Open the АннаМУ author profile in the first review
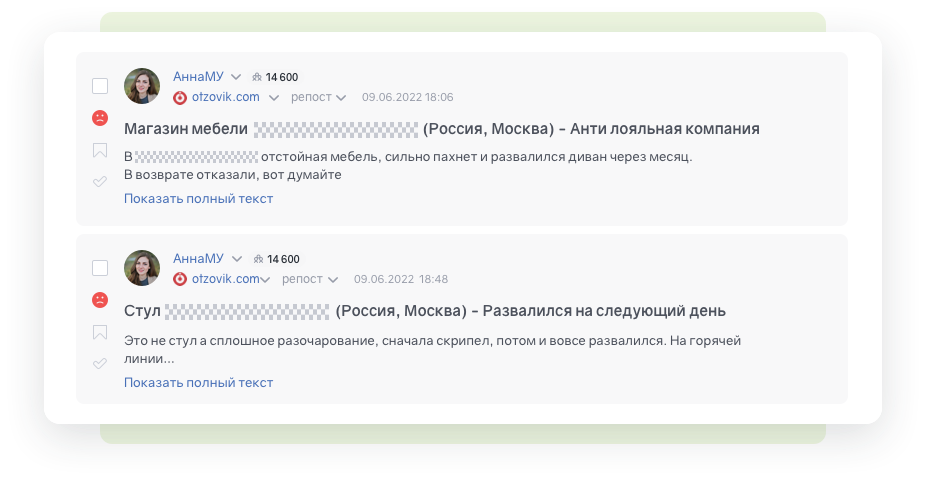The width and height of the screenshot is (926, 480). 198,77
